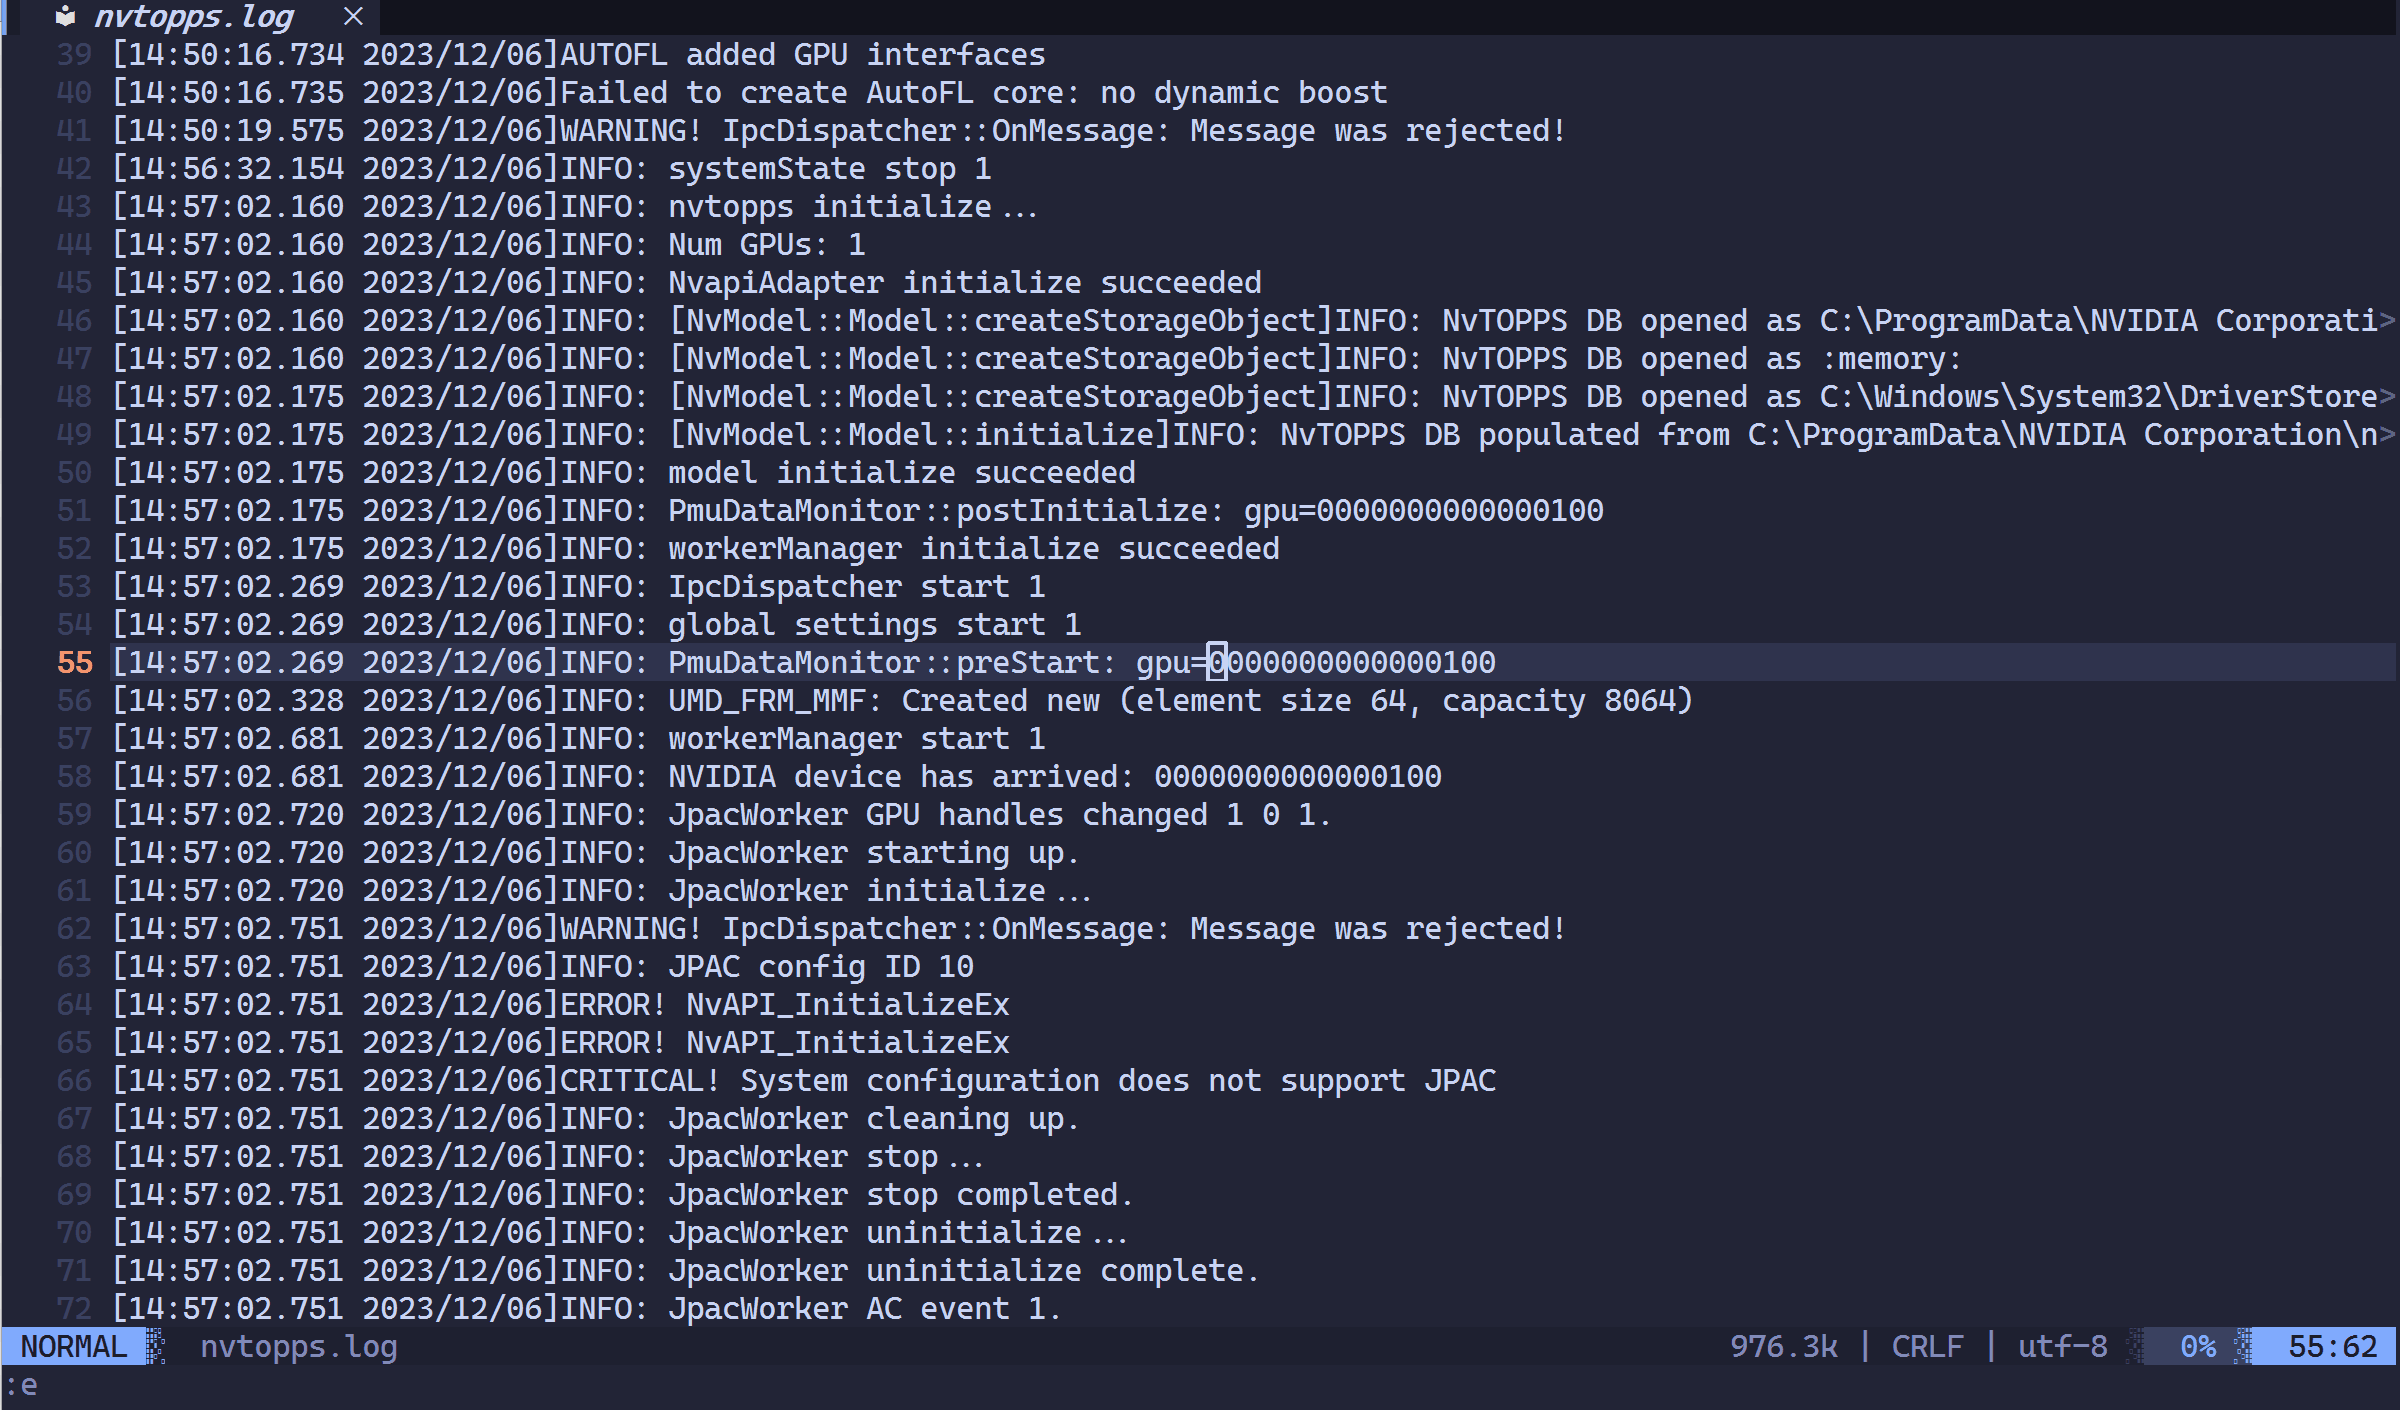Select the nvtopps.log tab at the top

(x=195, y=16)
